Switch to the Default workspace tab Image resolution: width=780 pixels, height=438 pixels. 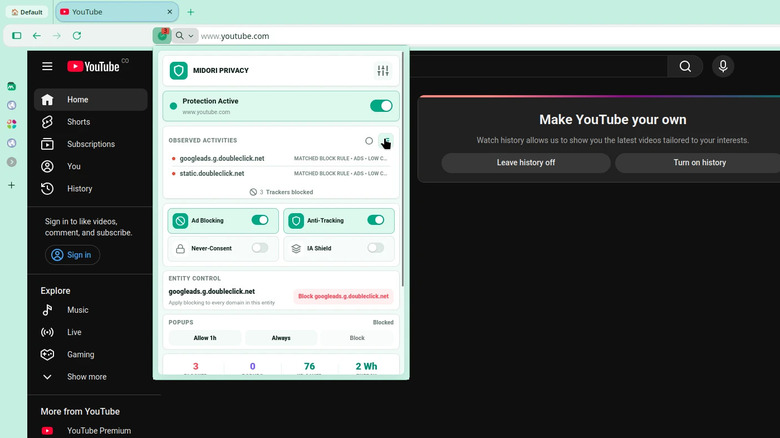(x=27, y=12)
